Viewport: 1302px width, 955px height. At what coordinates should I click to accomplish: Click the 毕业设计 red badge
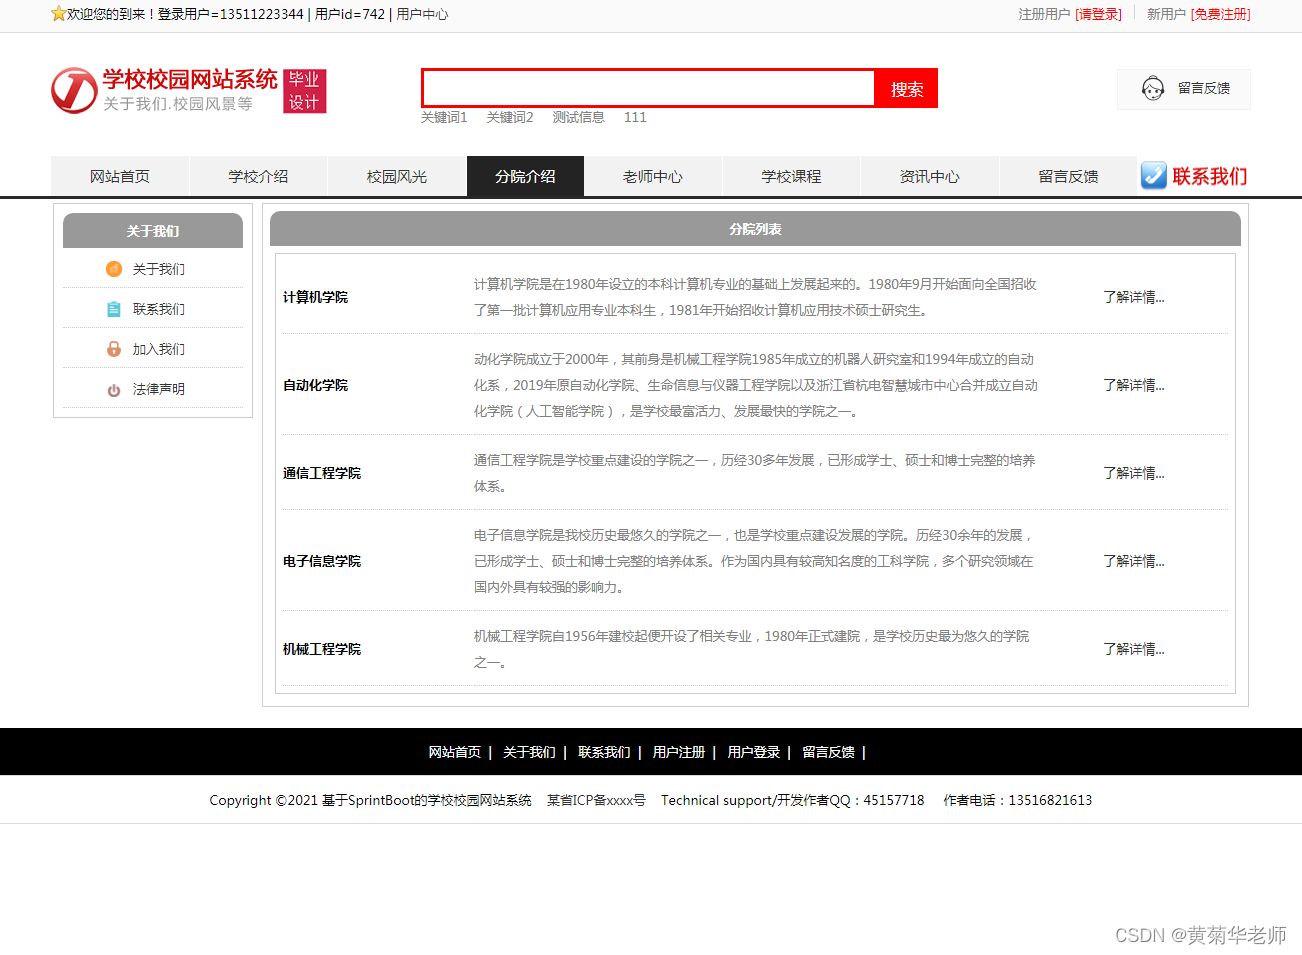pyautogui.click(x=305, y=91)
